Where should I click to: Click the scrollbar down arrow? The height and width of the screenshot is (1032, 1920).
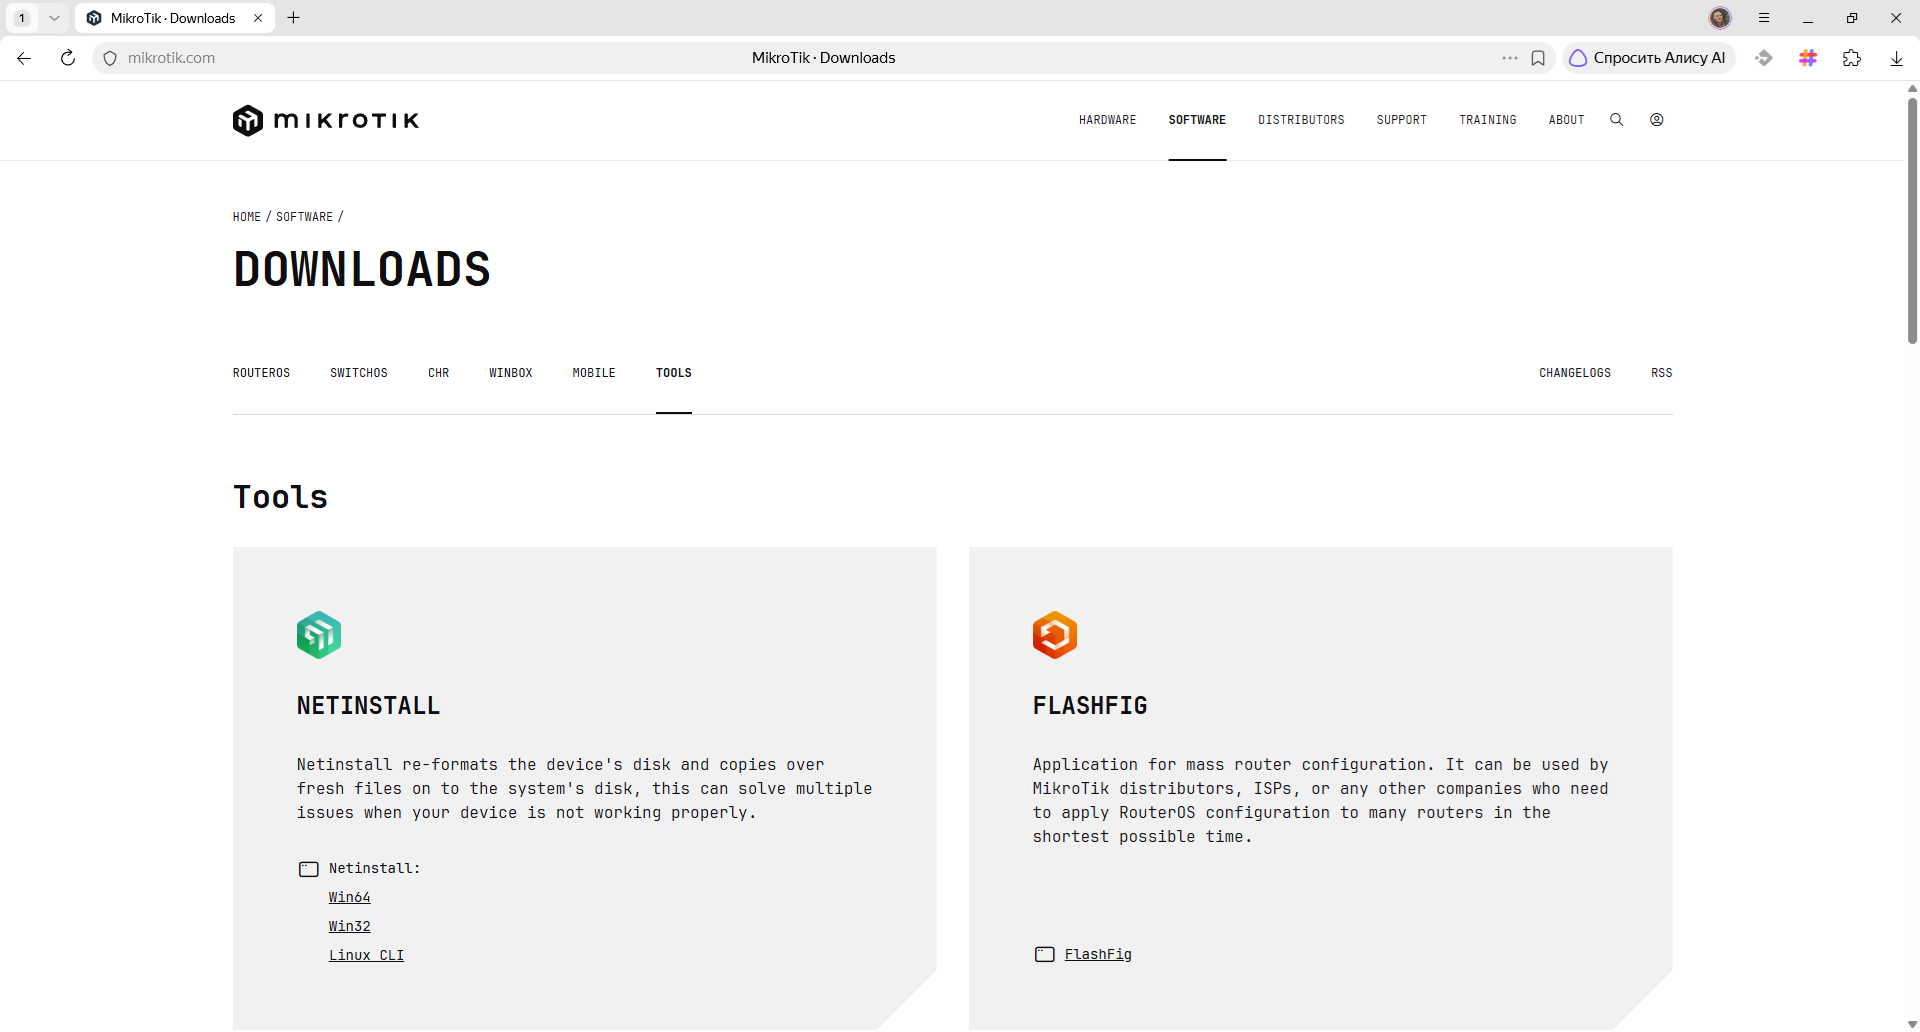point(1912,1024)
